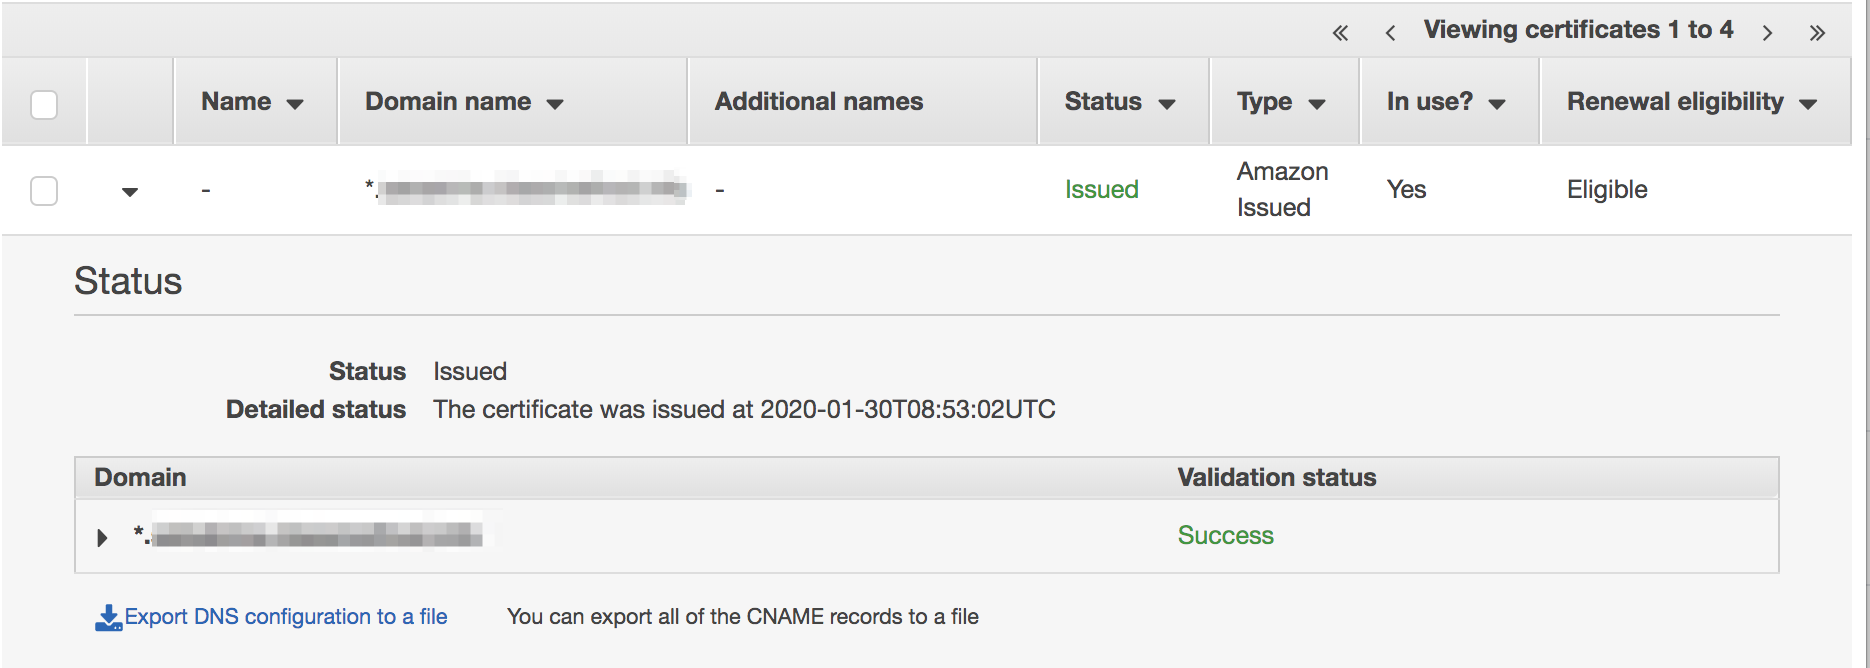Sort by Type column arrow
The height and width of the screenshot is (668, 1870).
[x=1317, y=104]
